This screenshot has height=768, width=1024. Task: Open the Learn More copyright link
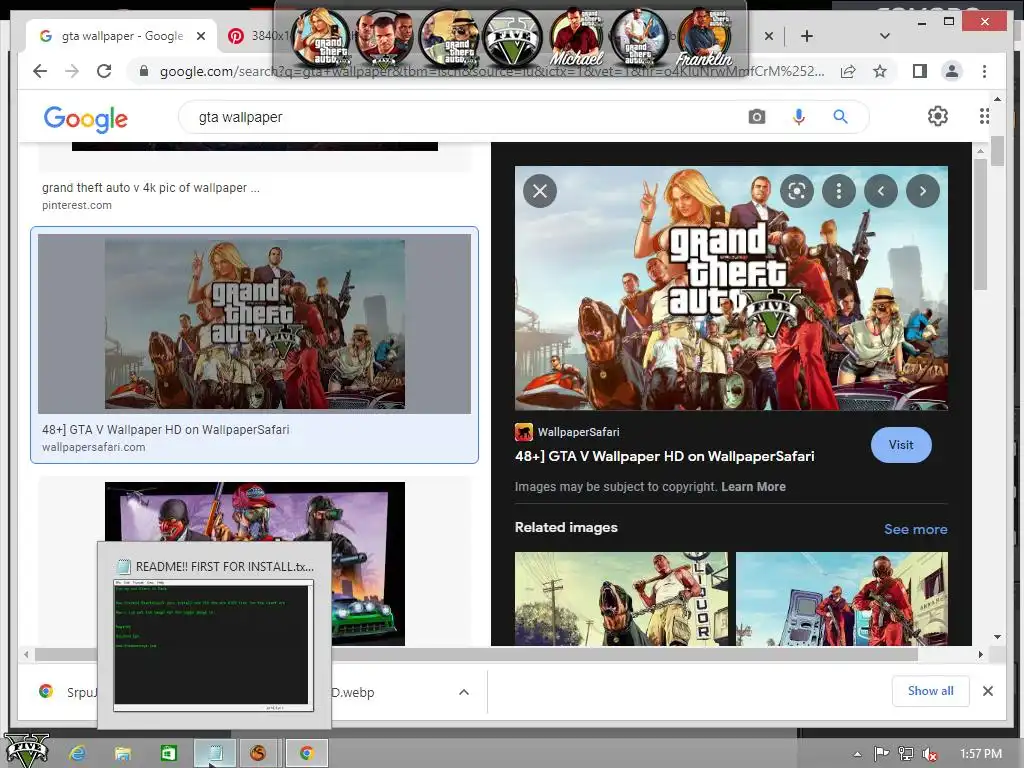click(753, 487)
